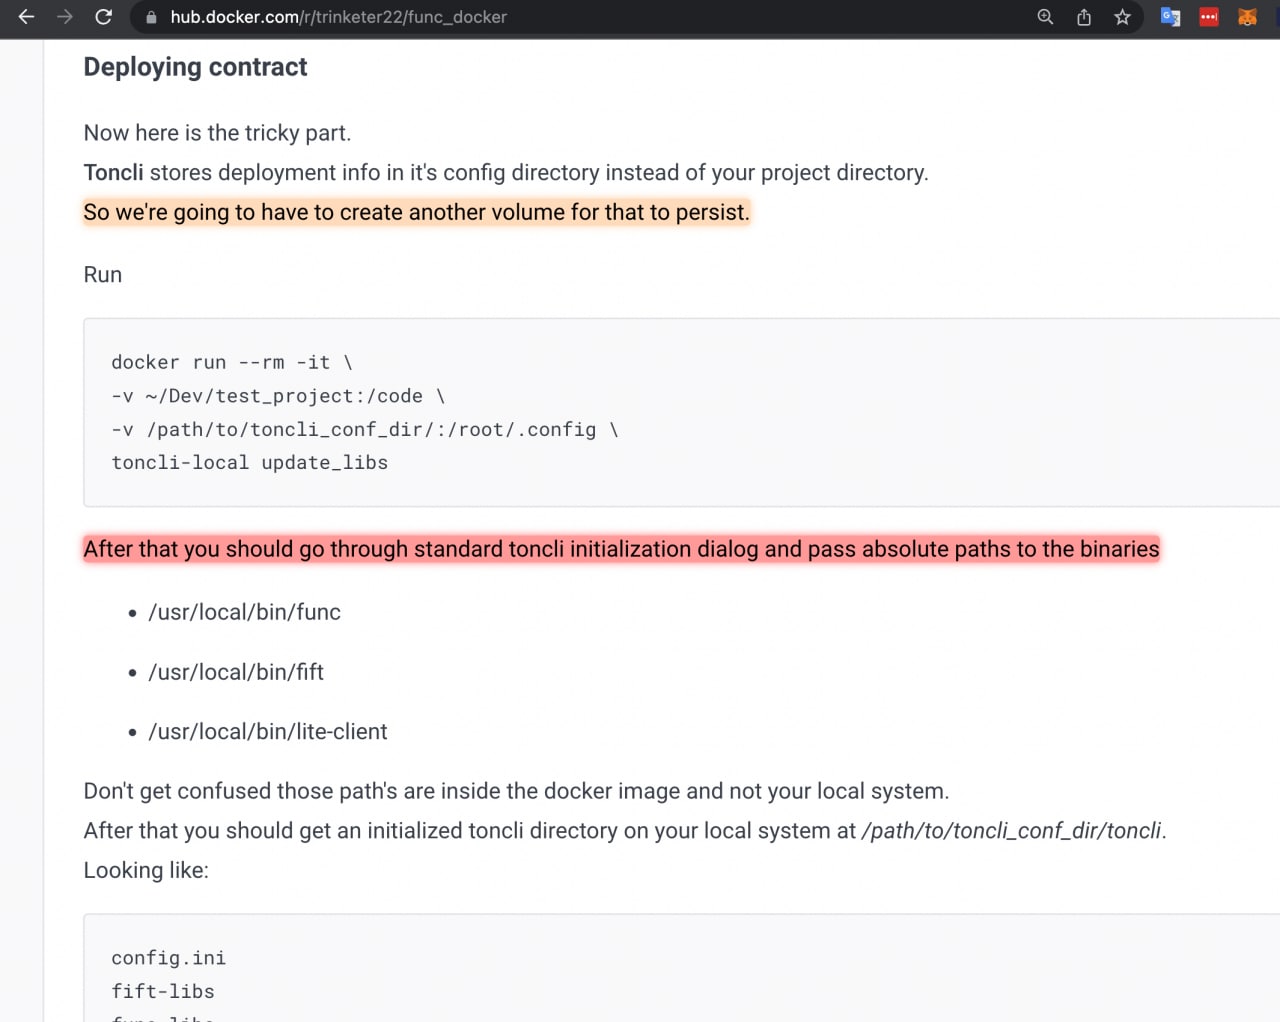Click 'config.ini' in the code block

click(168, 958)
